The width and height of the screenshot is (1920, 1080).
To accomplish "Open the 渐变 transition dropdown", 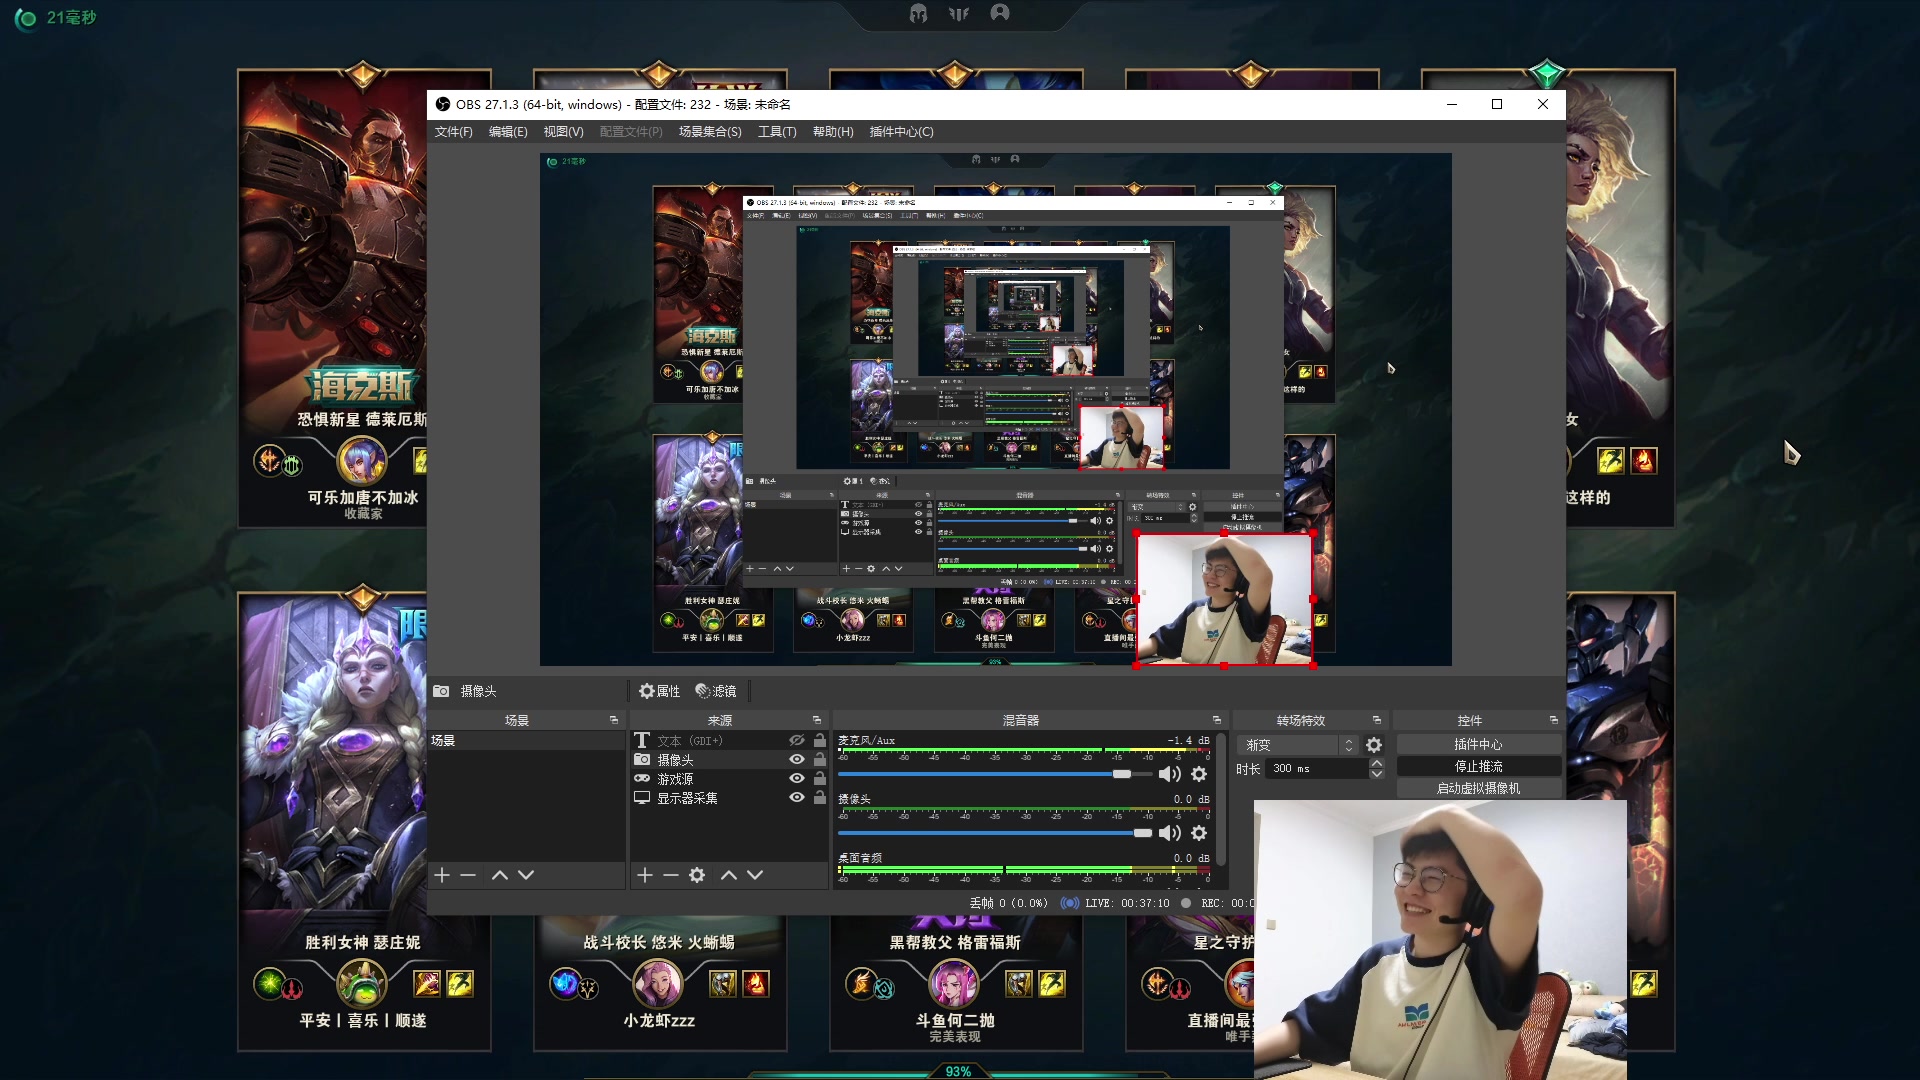I will pos(1298,745).
